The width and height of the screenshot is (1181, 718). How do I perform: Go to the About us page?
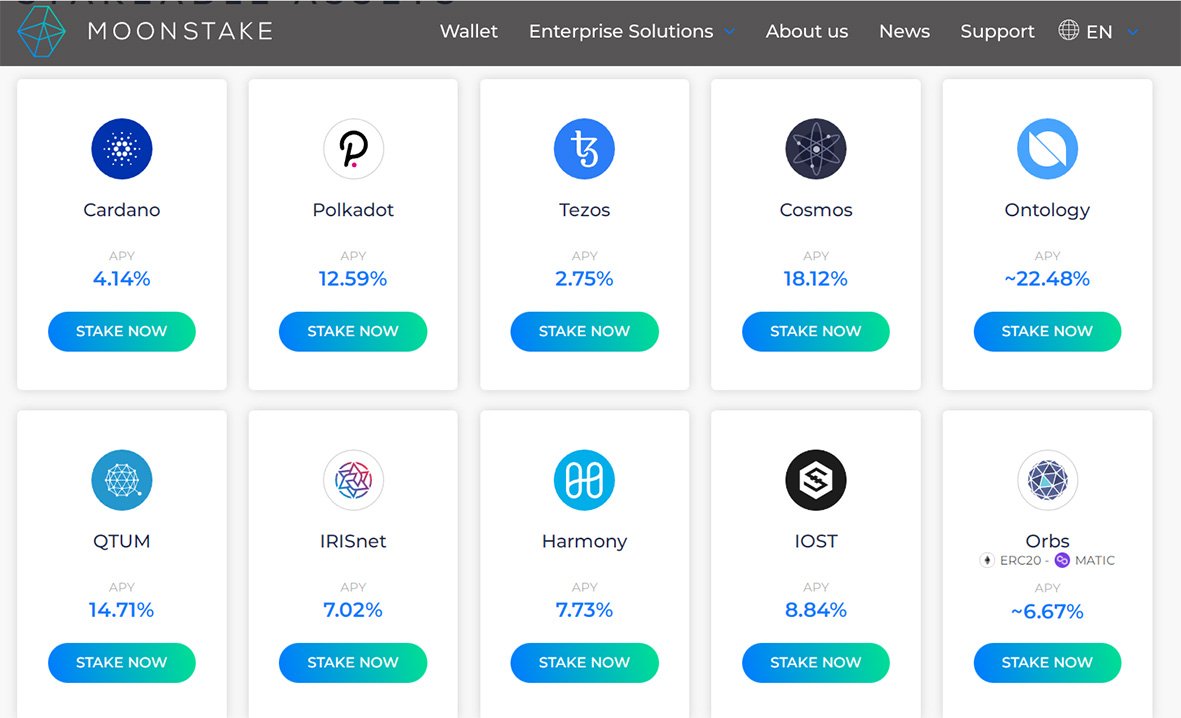point(807,32)
